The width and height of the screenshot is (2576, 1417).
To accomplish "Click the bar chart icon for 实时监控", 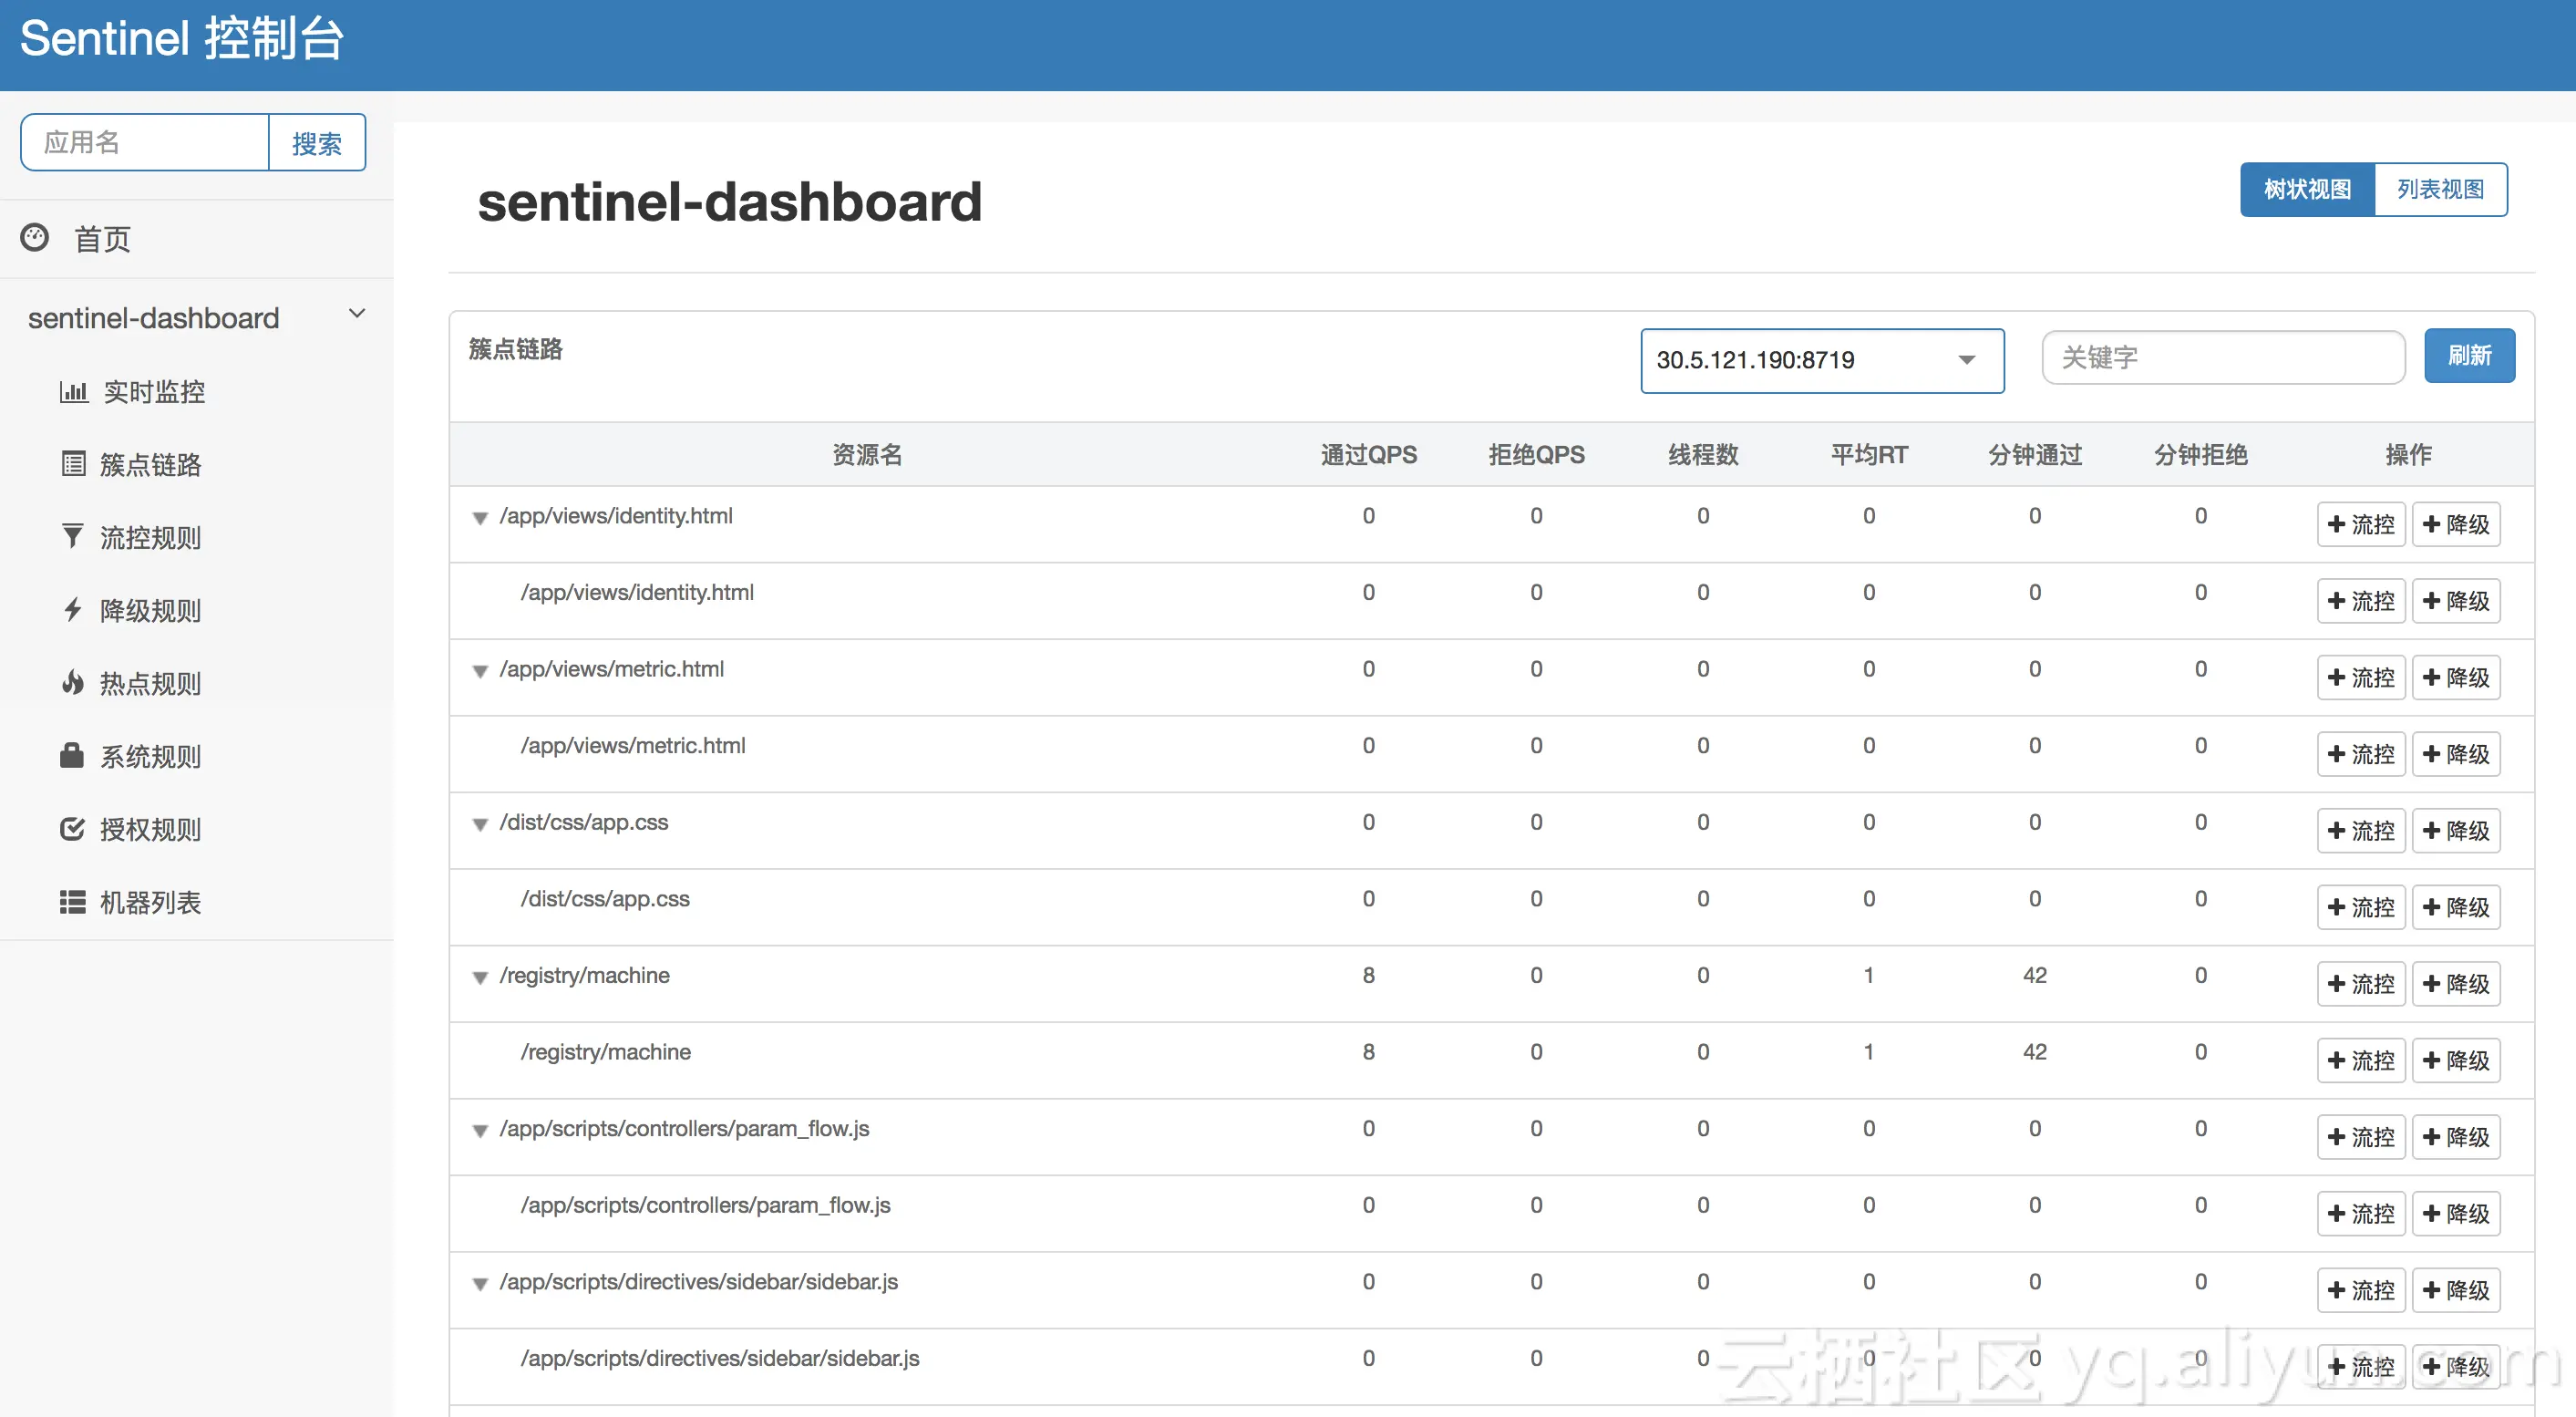I will pyautogui.click(x=73, y=391).
